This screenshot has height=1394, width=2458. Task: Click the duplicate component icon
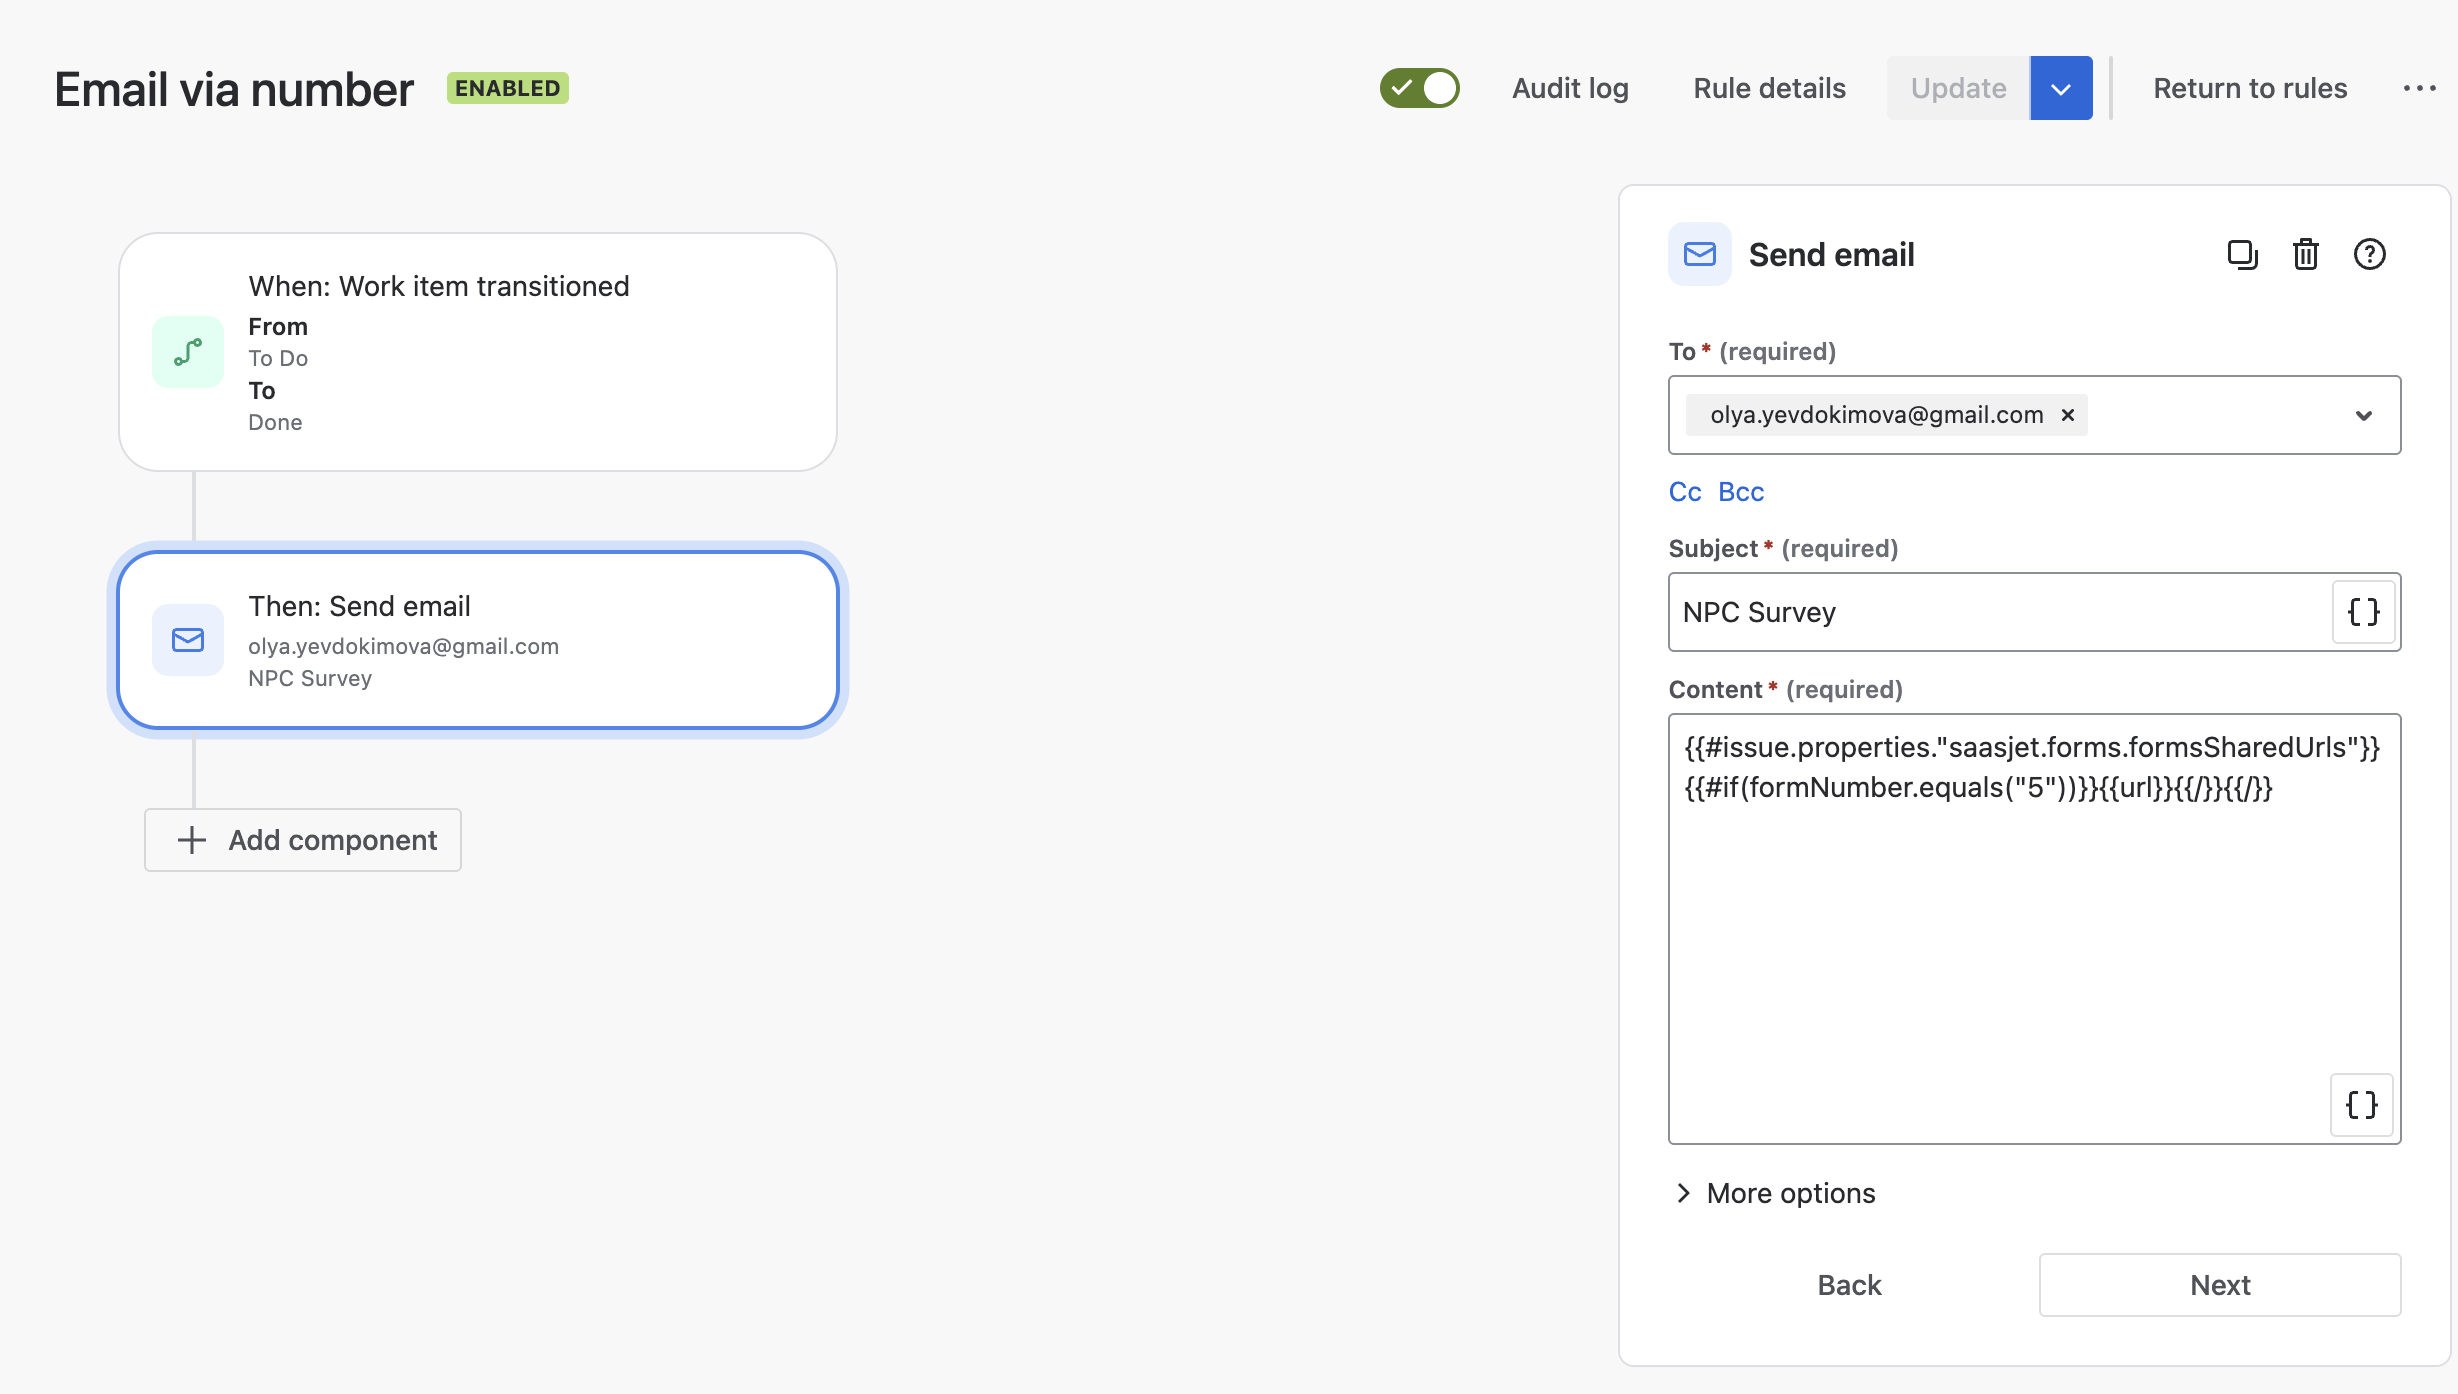click(x=2242, y=255)
